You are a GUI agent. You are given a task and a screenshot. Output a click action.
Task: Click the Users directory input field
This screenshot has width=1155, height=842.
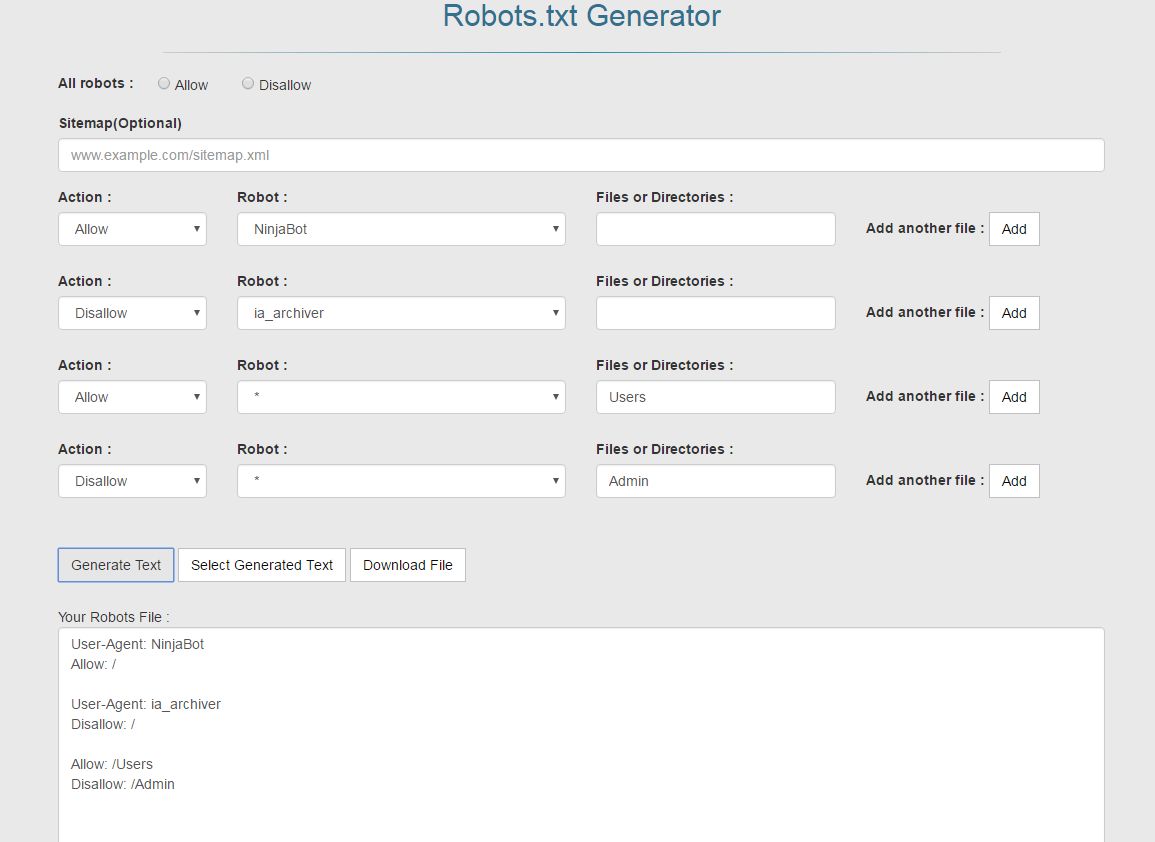pos(715,397)
